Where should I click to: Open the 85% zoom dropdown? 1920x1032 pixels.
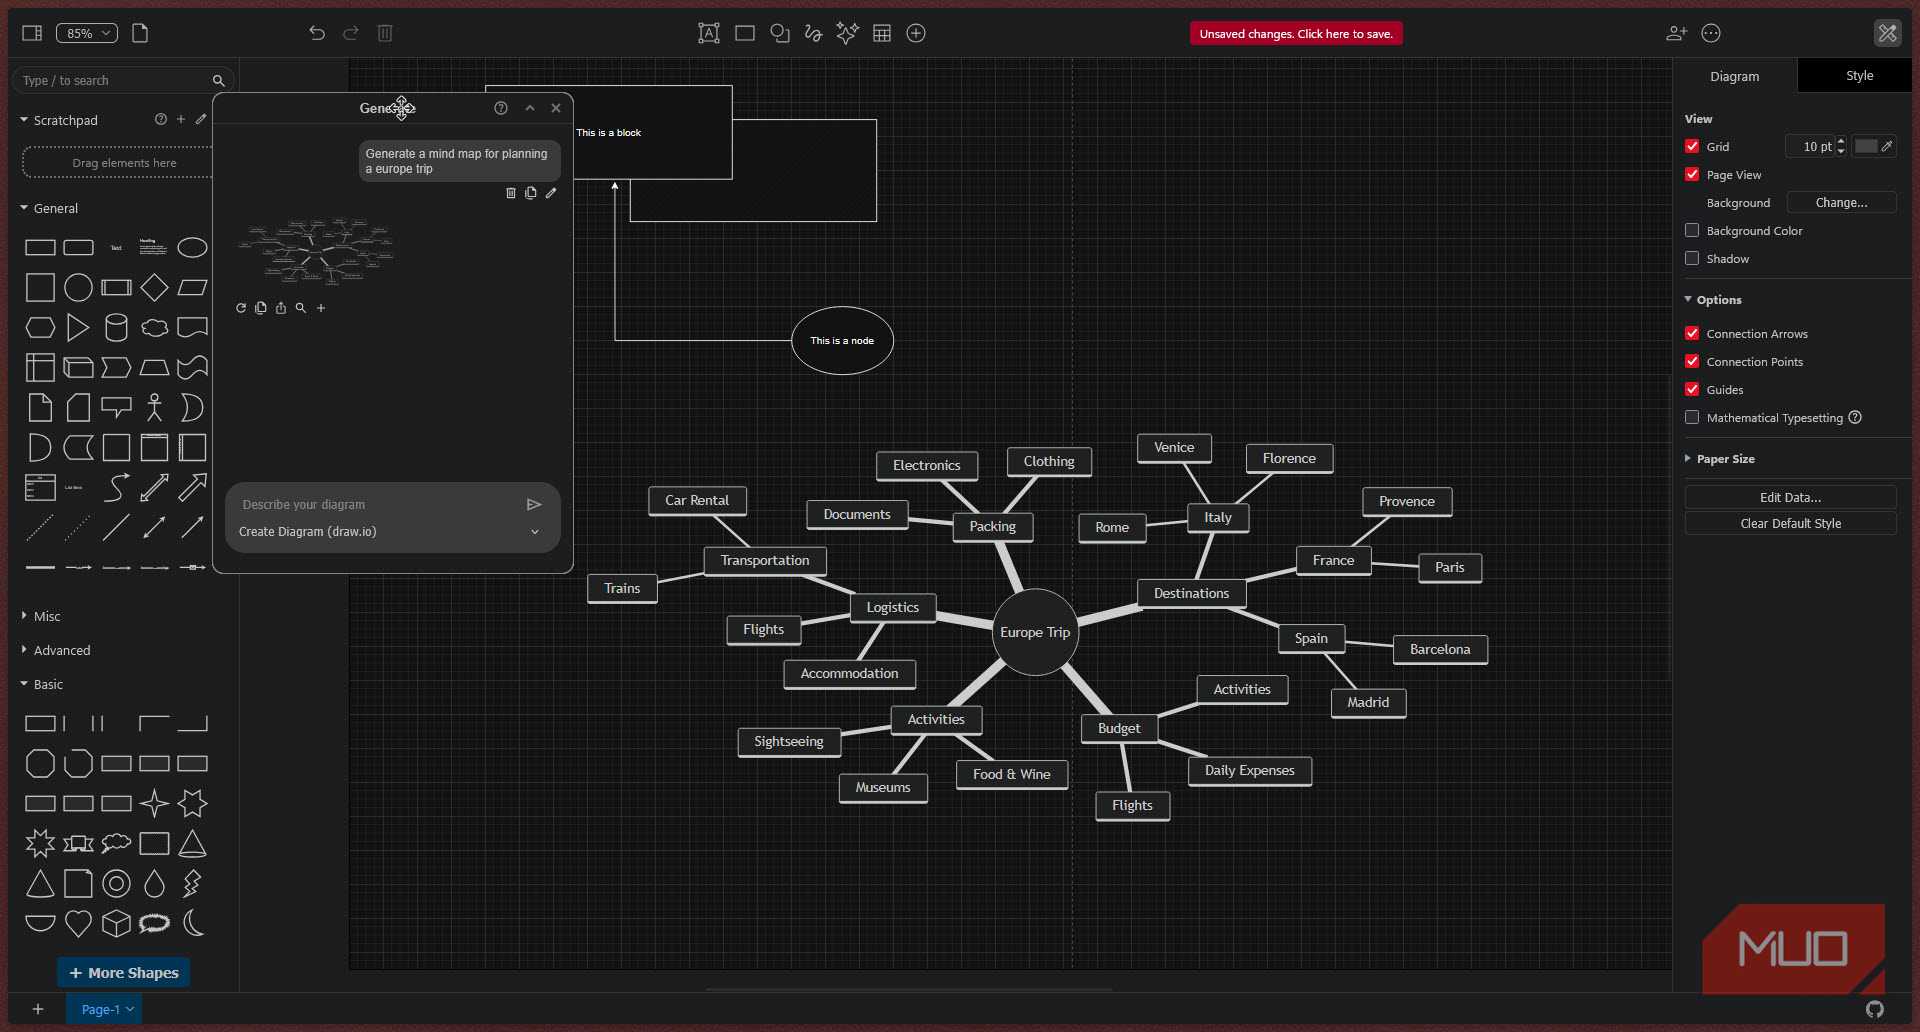87,33
